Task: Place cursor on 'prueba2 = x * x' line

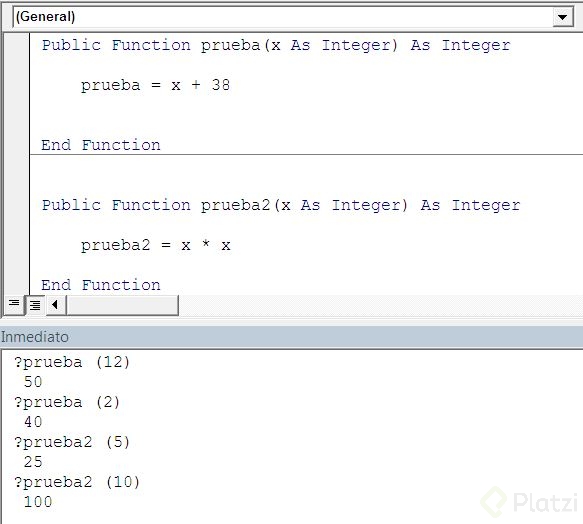Action: pyautogui.click(x=155, y=245)
